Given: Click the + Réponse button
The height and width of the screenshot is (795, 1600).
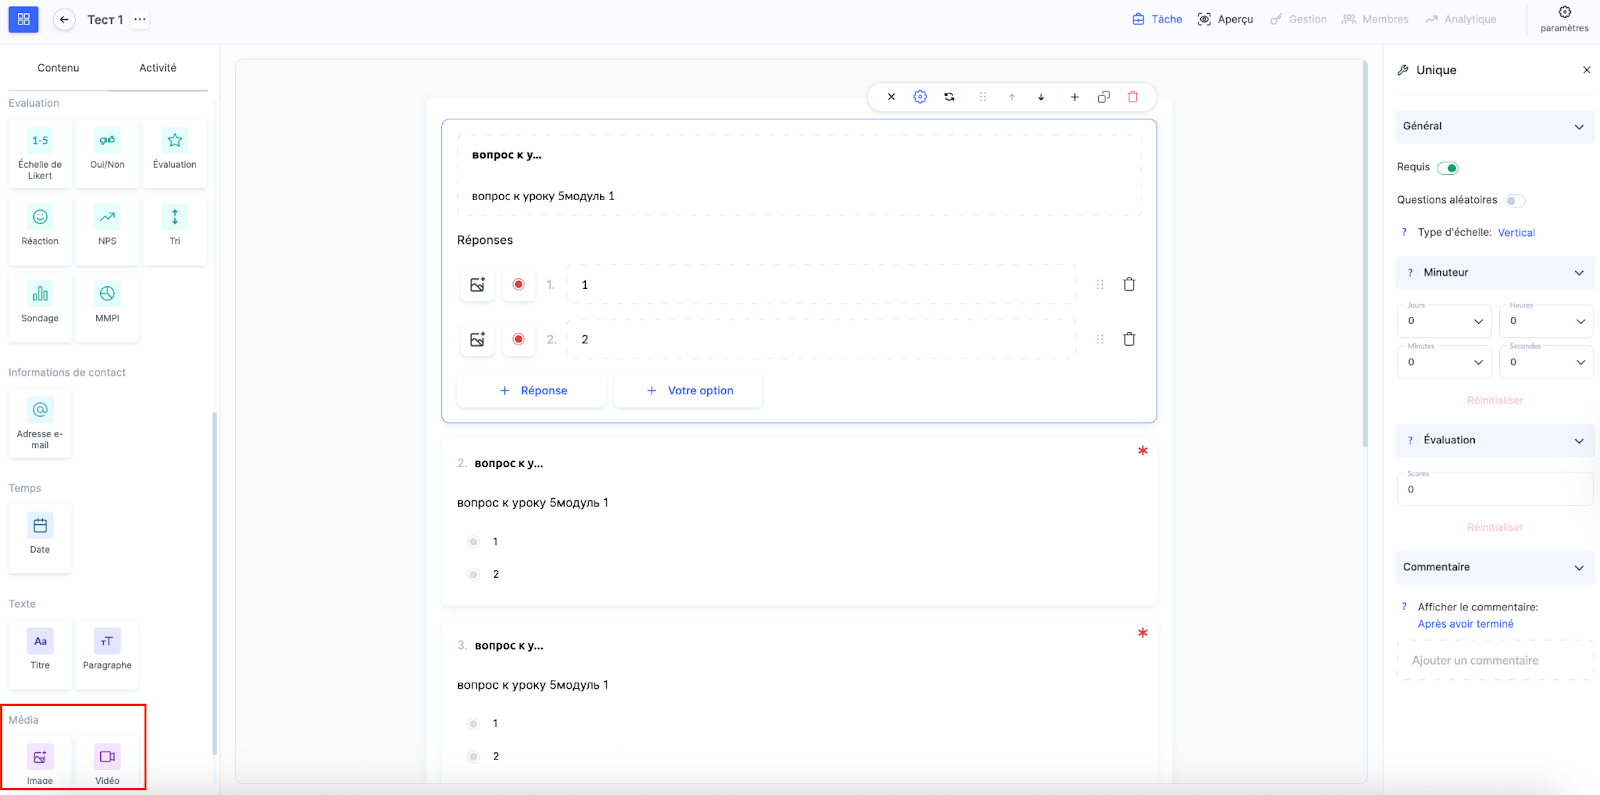Looking at the screenshot, I should 532,391.
